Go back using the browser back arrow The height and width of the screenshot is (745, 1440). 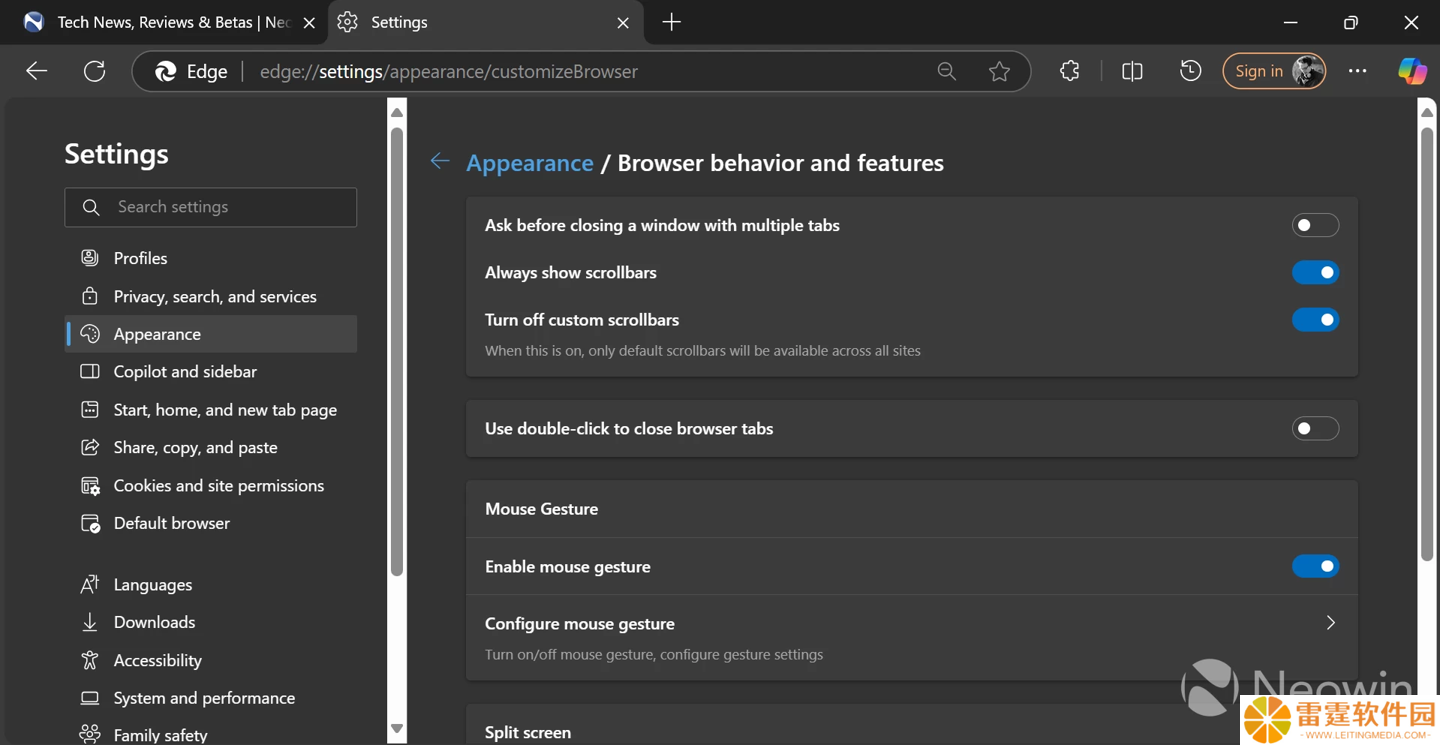37,71
